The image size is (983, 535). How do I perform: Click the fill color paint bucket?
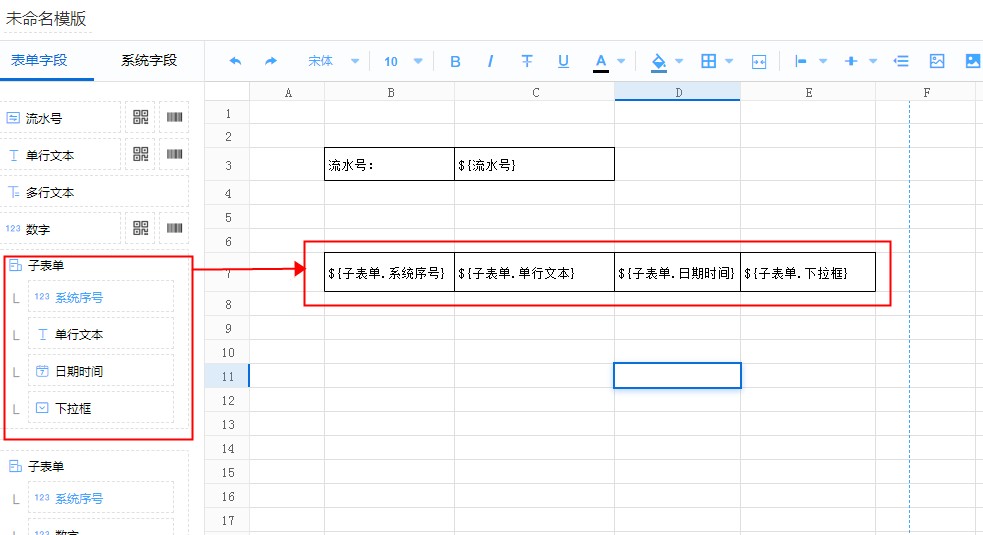[658, 62]
